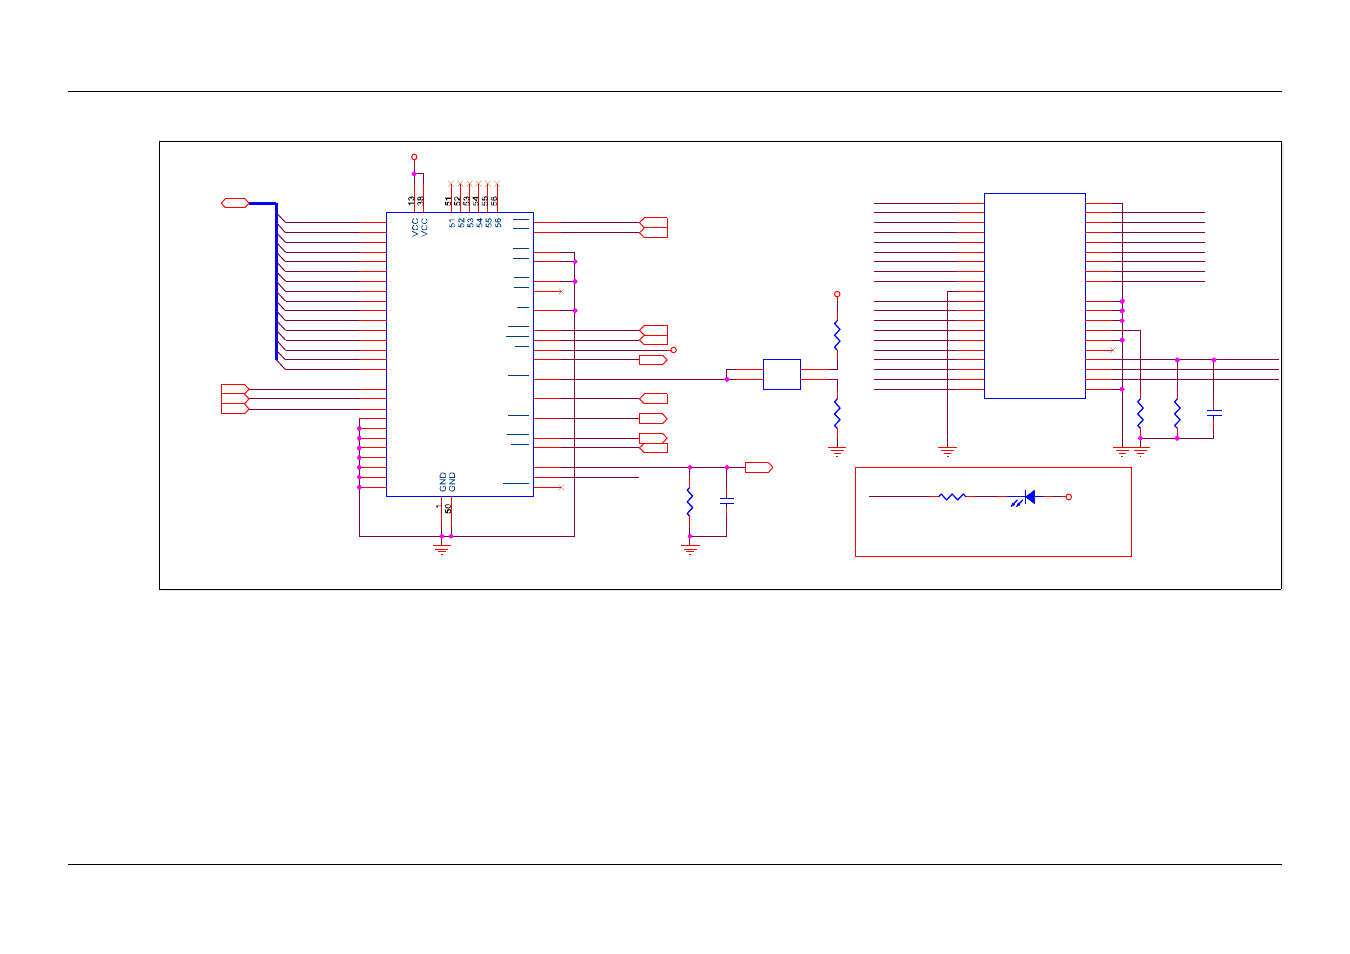Click the ground symbol below the pull-down resistor
This screenshot has height=954, width=1350.
(x=837, y=452)
